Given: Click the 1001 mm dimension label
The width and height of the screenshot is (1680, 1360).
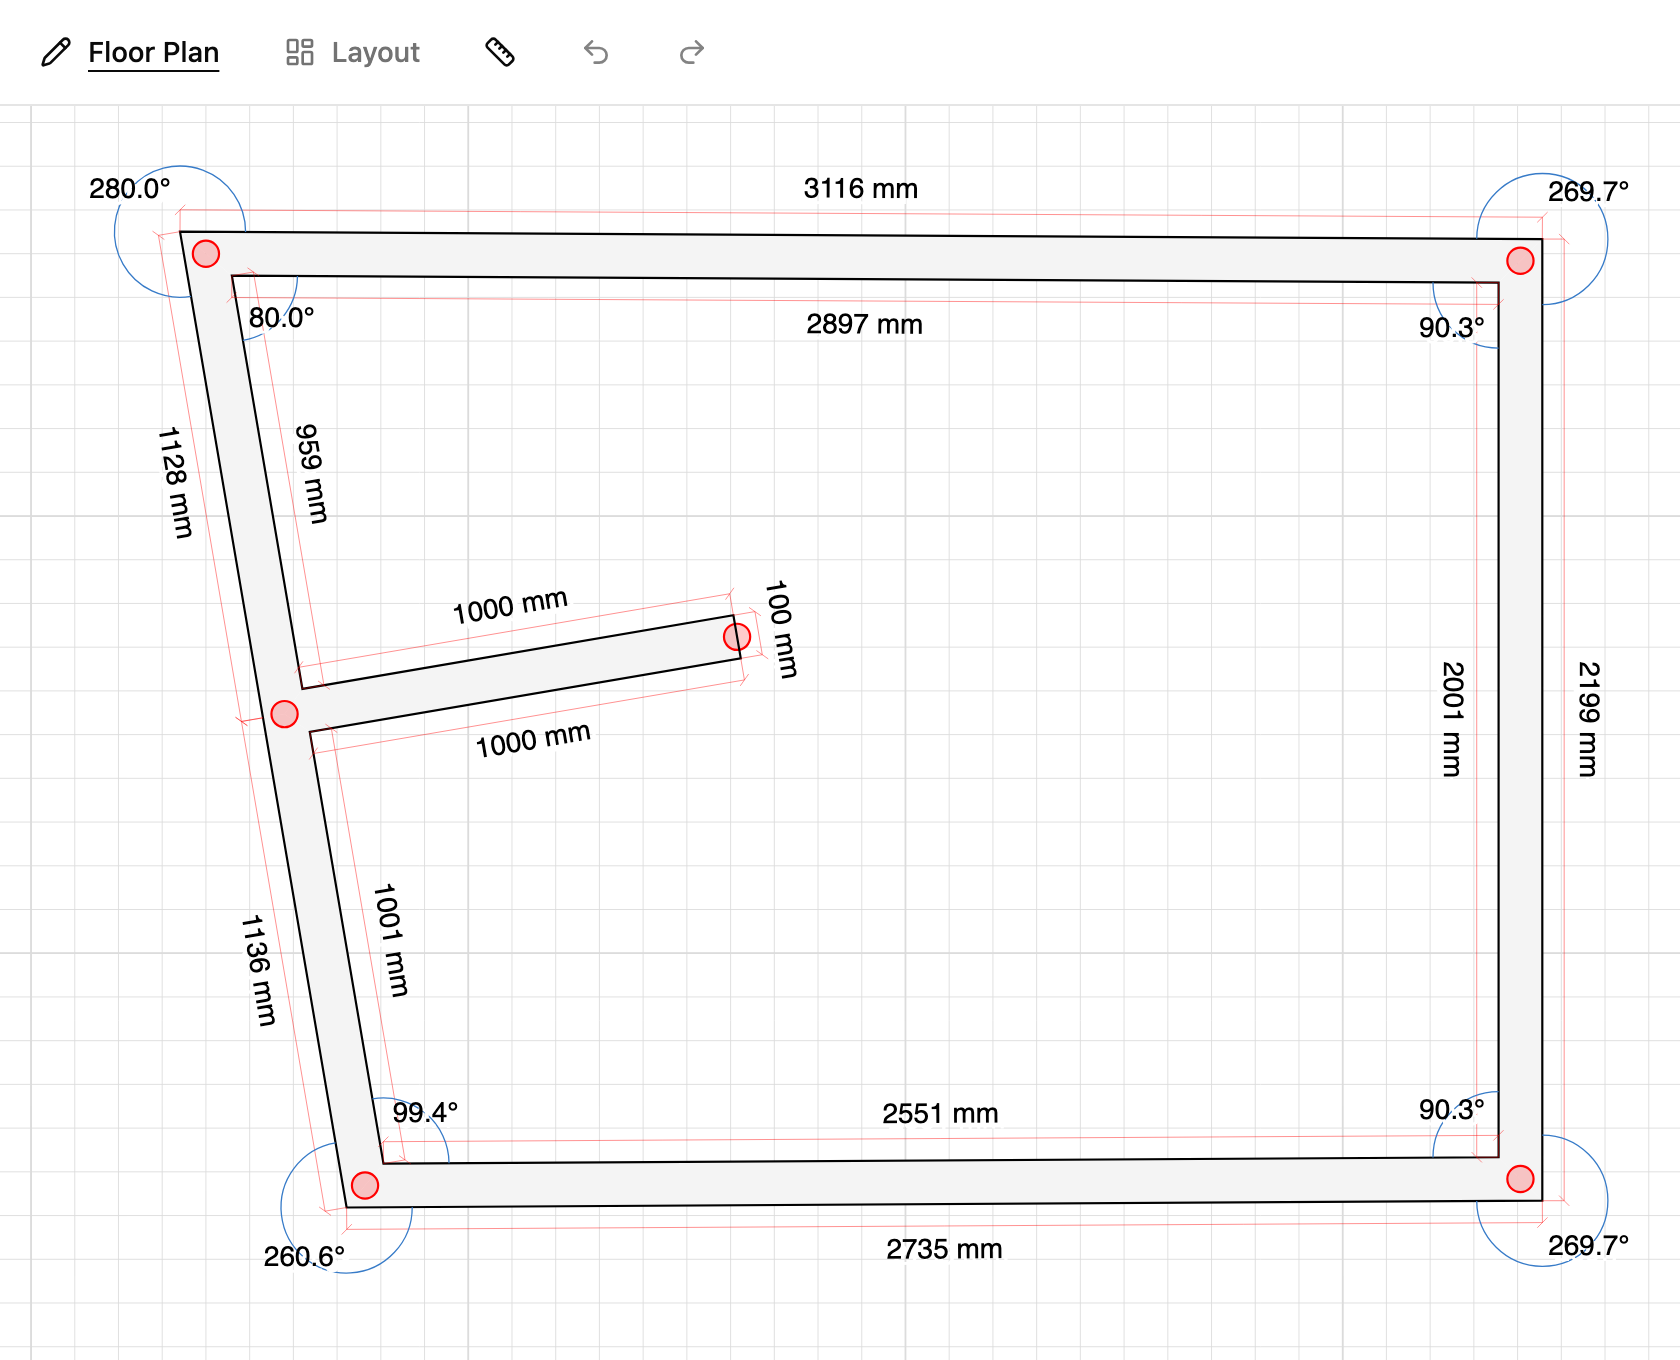Looking at the screenshot, I should pyautogui.click(x=391, y=940).
